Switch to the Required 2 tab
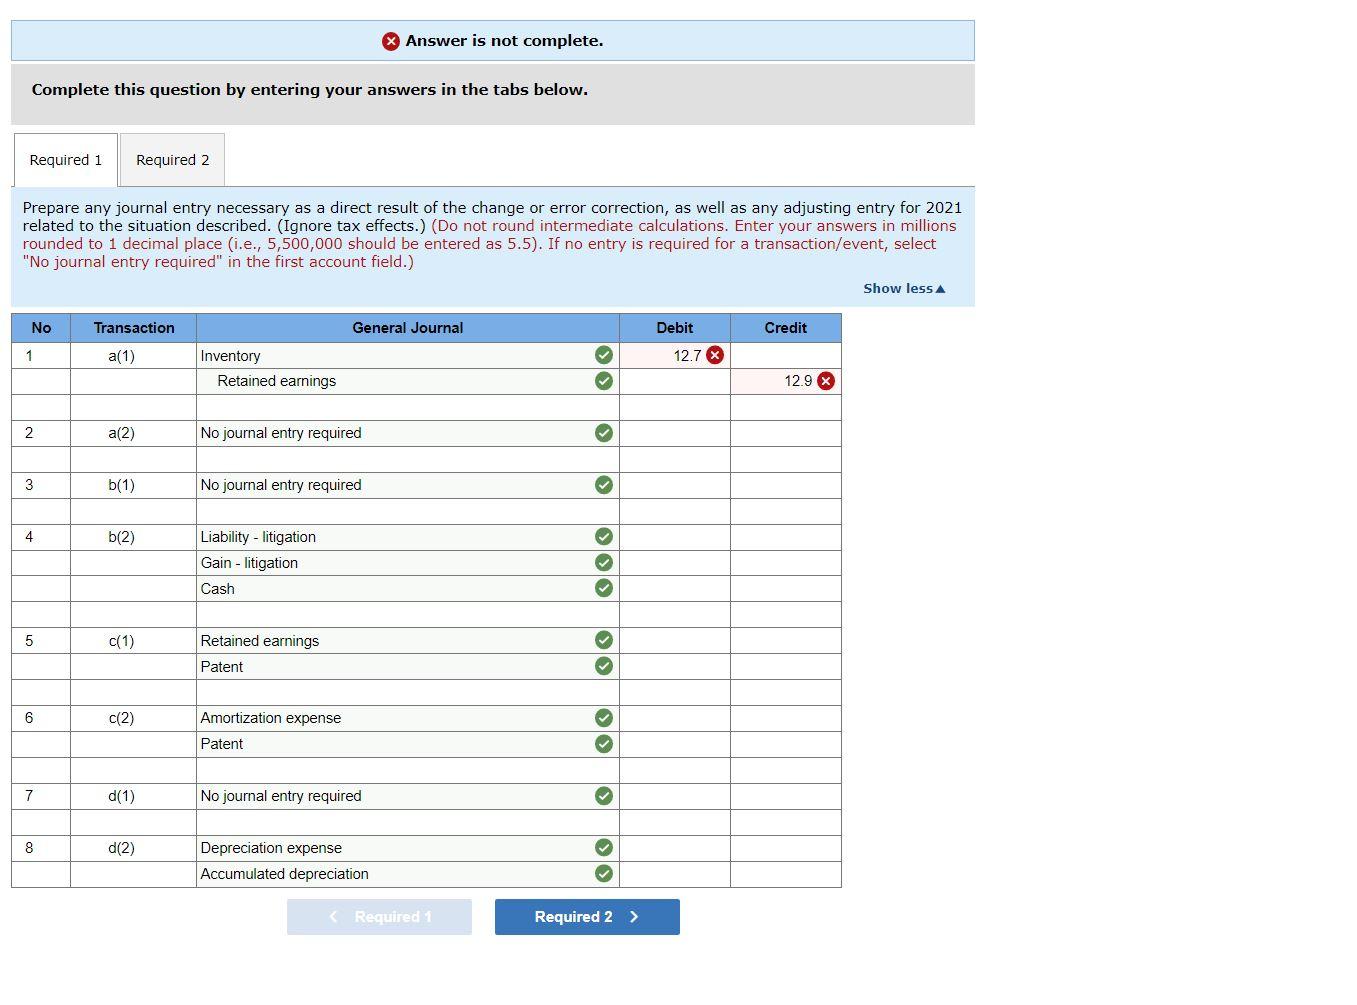 pos(171,160)
